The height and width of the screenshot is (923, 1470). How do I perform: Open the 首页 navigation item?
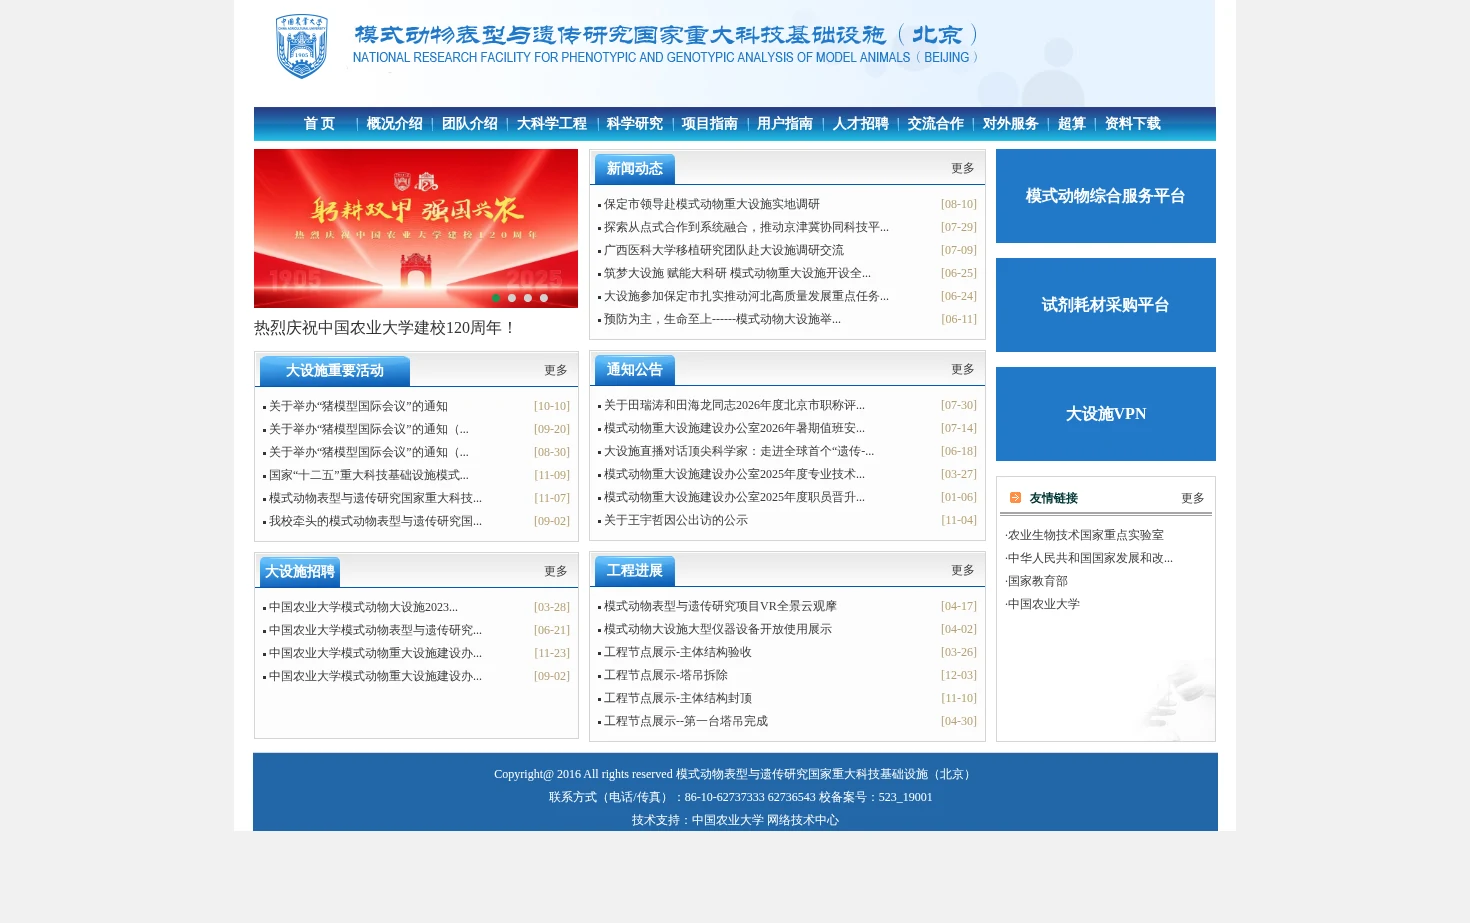click(x=319, y=124)
